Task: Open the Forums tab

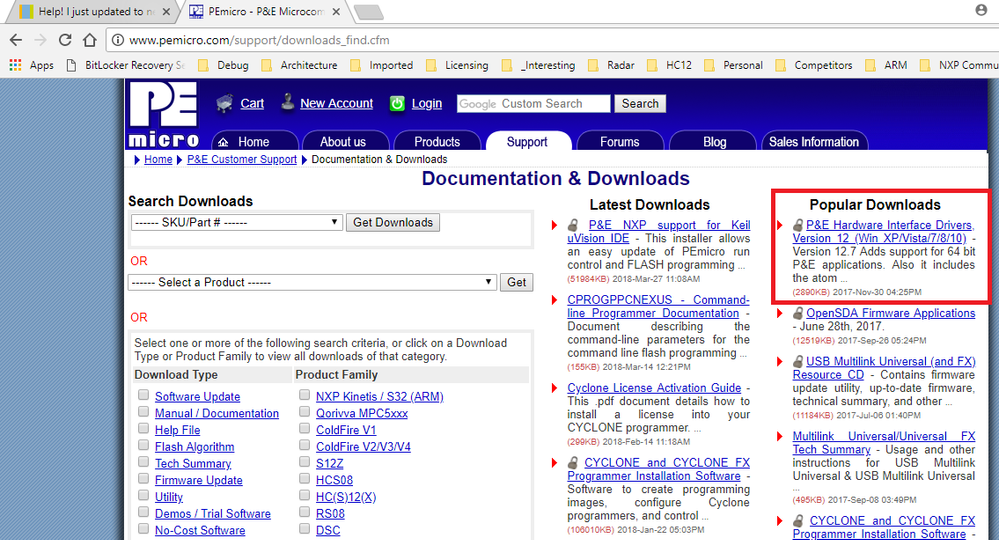Action: (619, 141)
